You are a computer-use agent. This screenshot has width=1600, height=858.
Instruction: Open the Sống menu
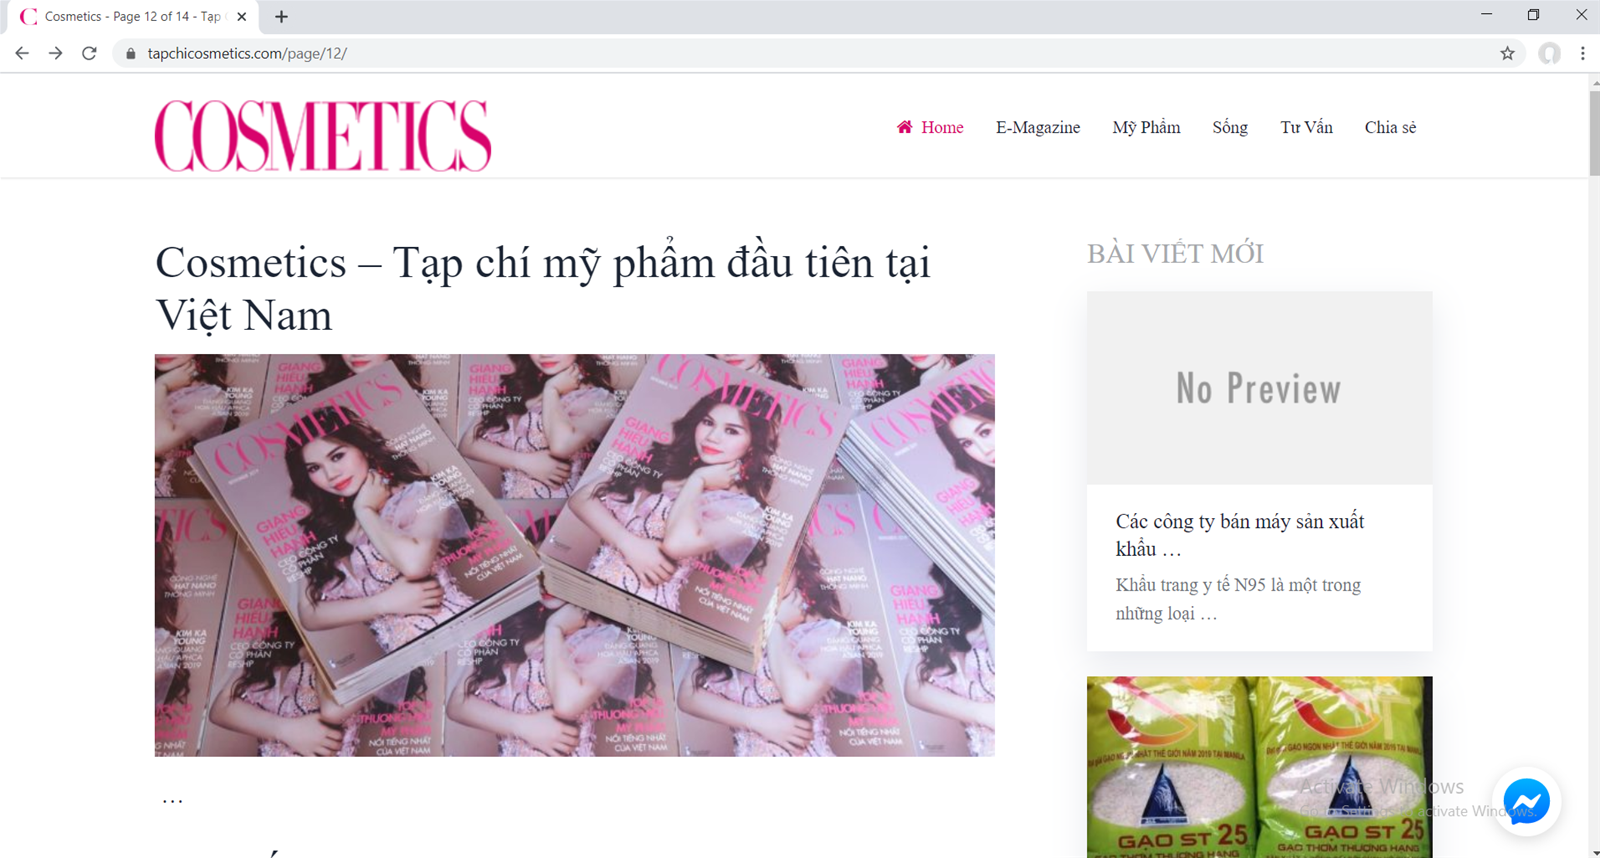tap(1230, 127)
